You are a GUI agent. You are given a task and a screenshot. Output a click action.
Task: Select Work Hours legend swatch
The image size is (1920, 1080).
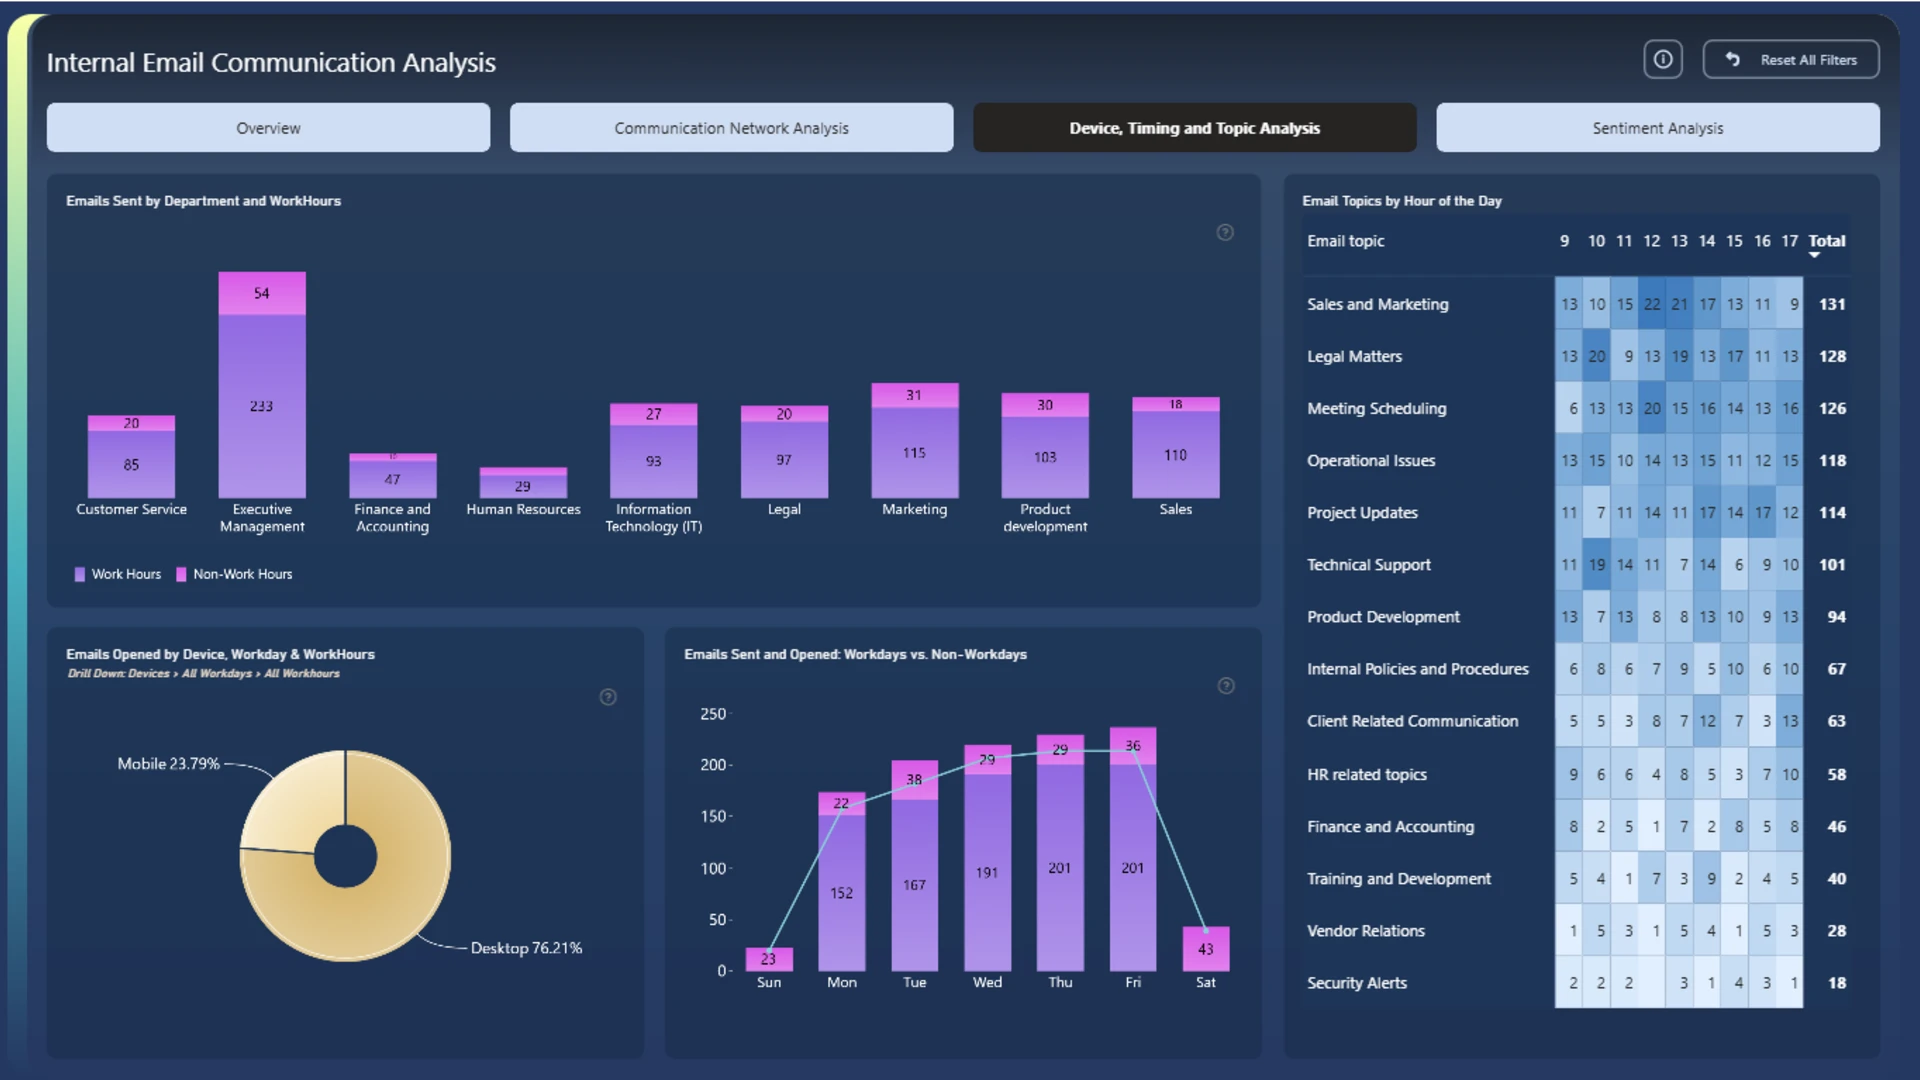click(x=79, y=575)
